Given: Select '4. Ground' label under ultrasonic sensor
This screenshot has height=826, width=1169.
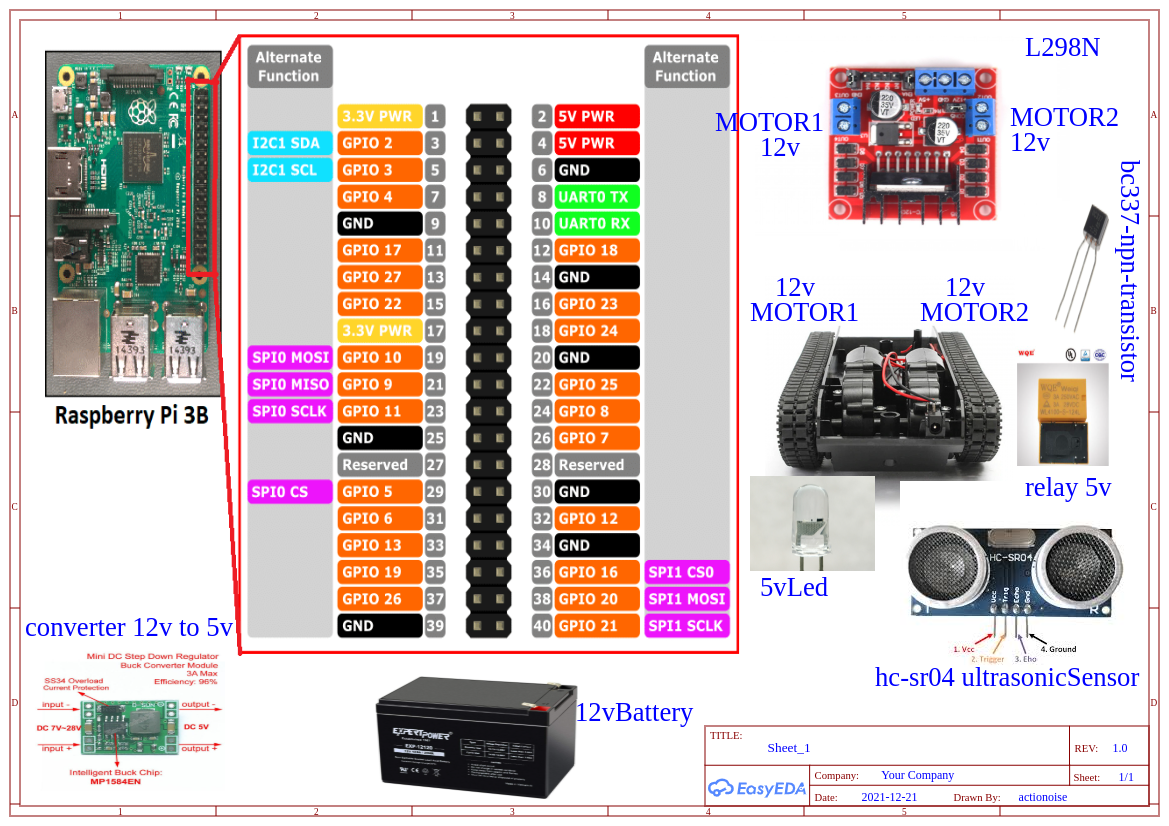Looking at the screenshot, I should [1058, 649].
